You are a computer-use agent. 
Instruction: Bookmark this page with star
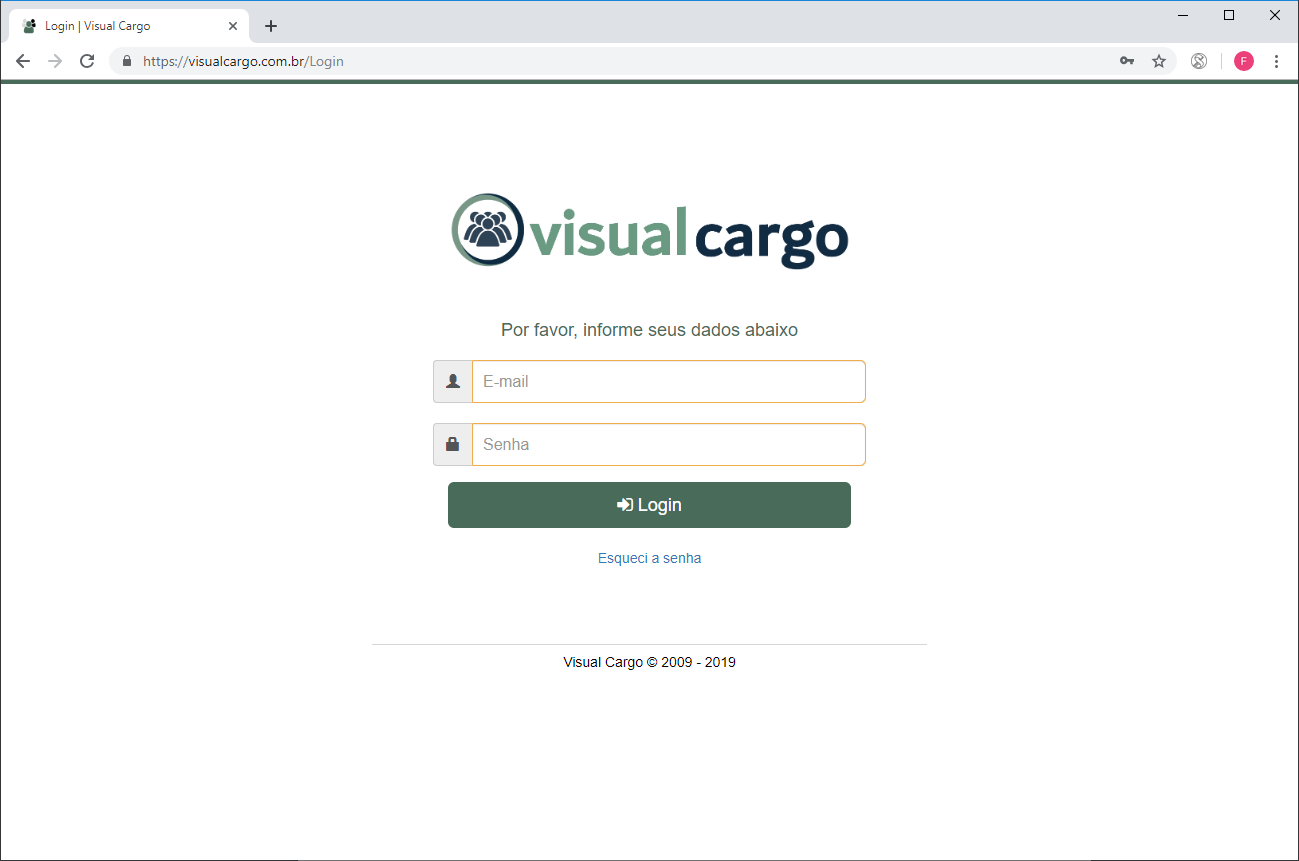point(1159,61)
